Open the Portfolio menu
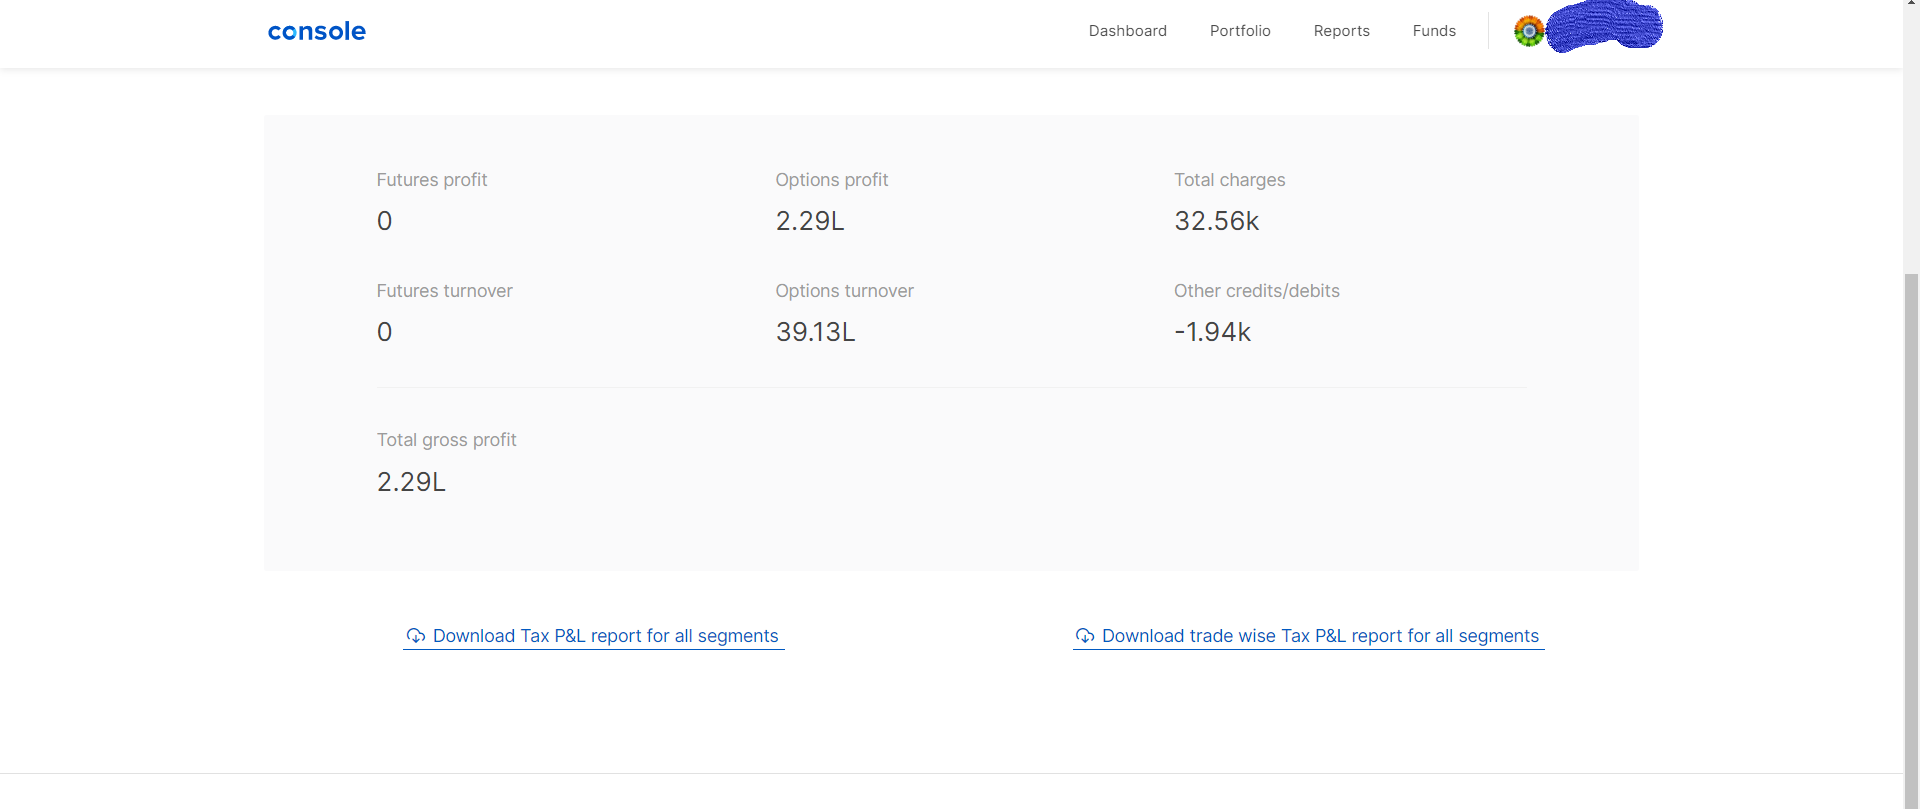 click(1240, 31)
